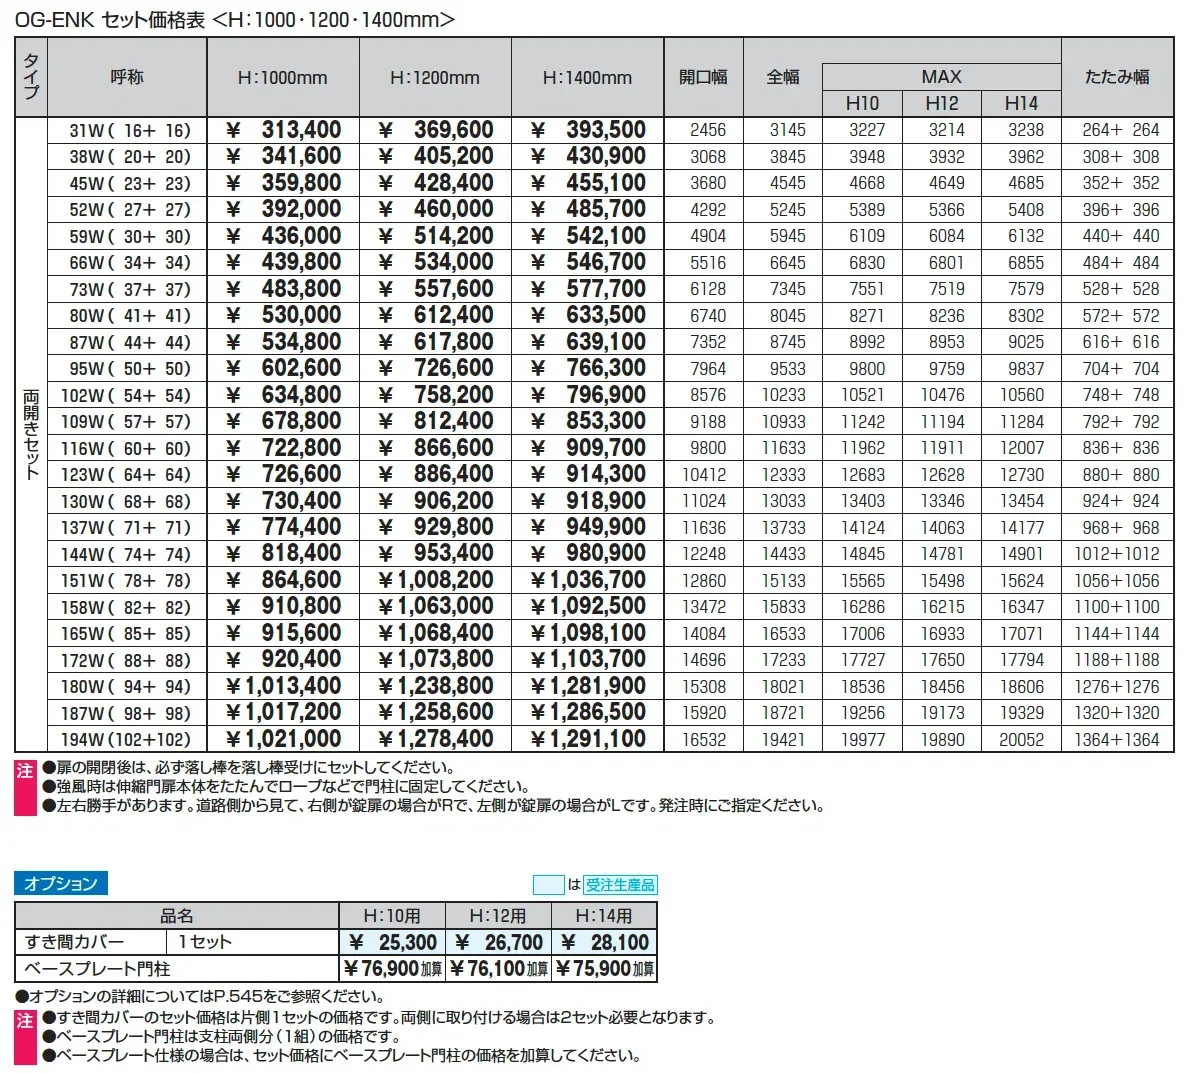Click option price ¥25,300

pos(393,942)
